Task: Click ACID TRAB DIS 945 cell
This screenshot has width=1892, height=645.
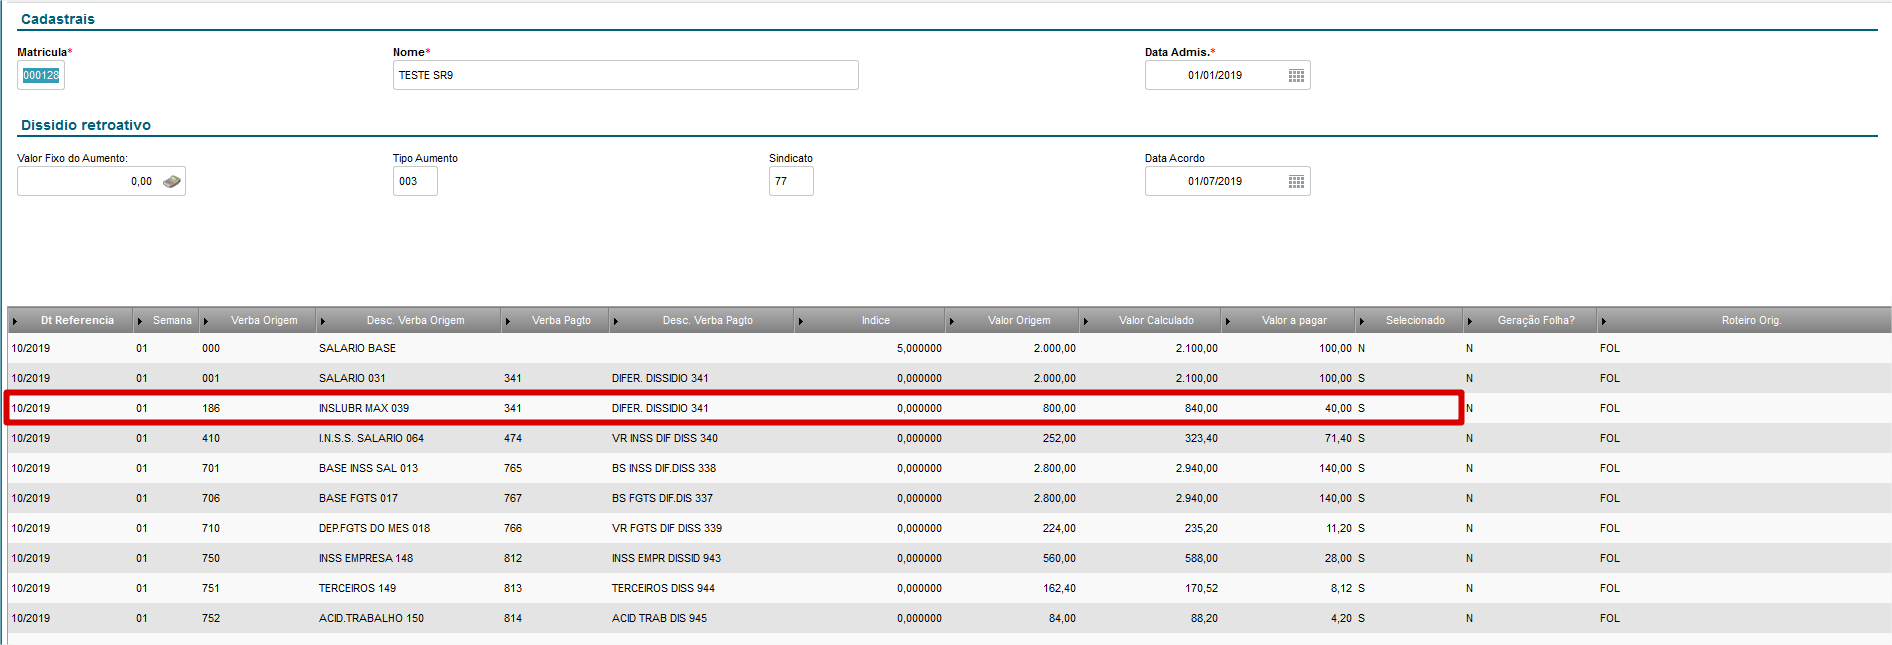Action: (x=659, y=618)
